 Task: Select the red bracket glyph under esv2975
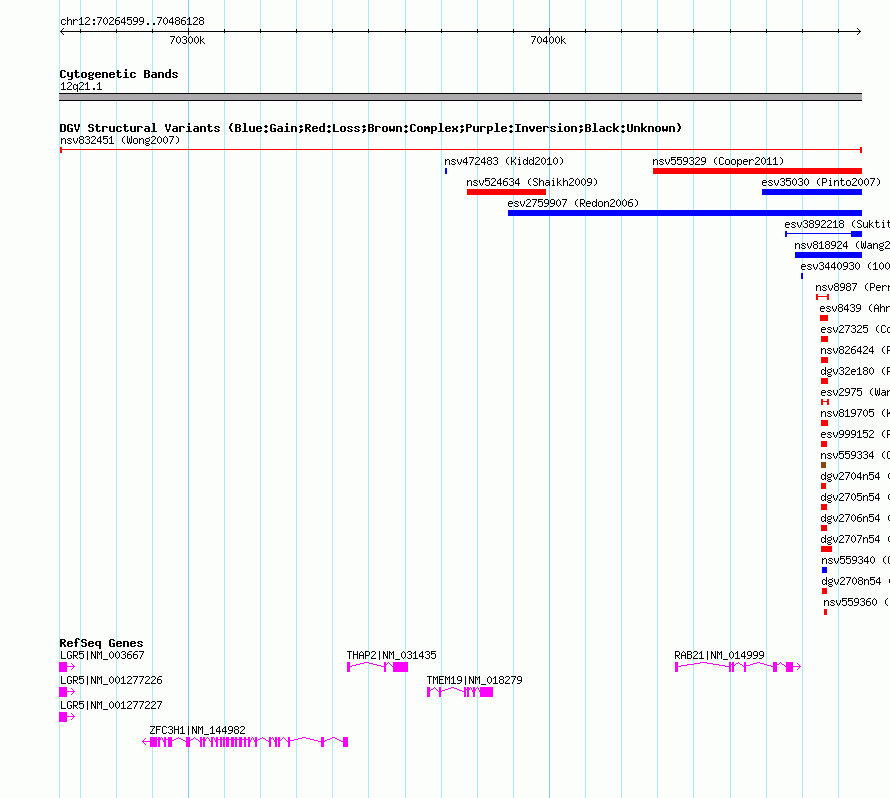[825, 402]
